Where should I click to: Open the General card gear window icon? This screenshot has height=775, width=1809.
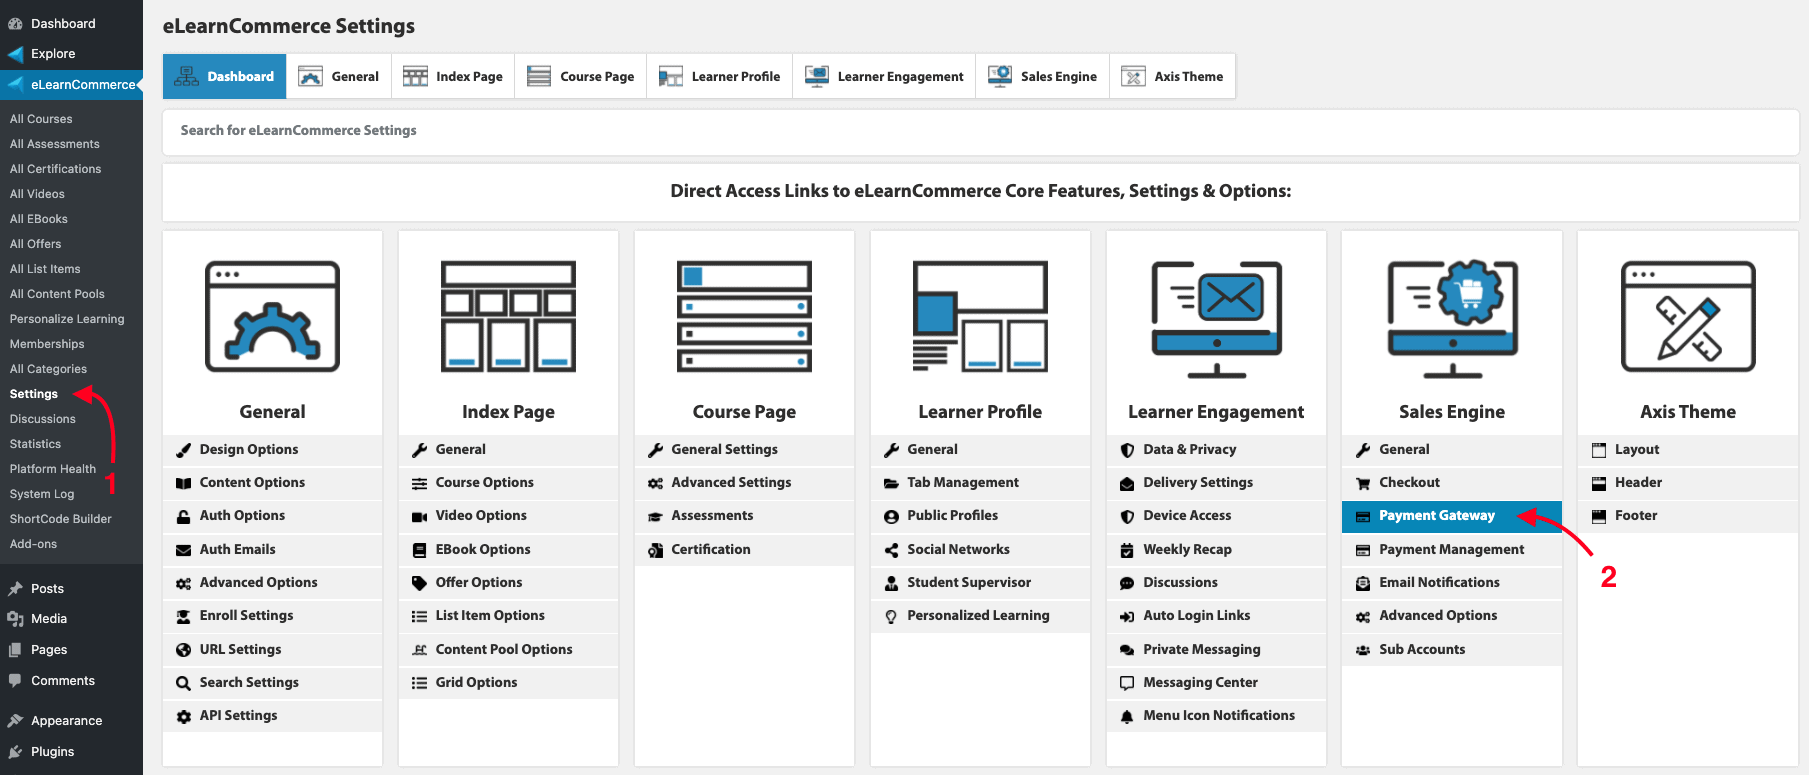click(x=272, y=317)
